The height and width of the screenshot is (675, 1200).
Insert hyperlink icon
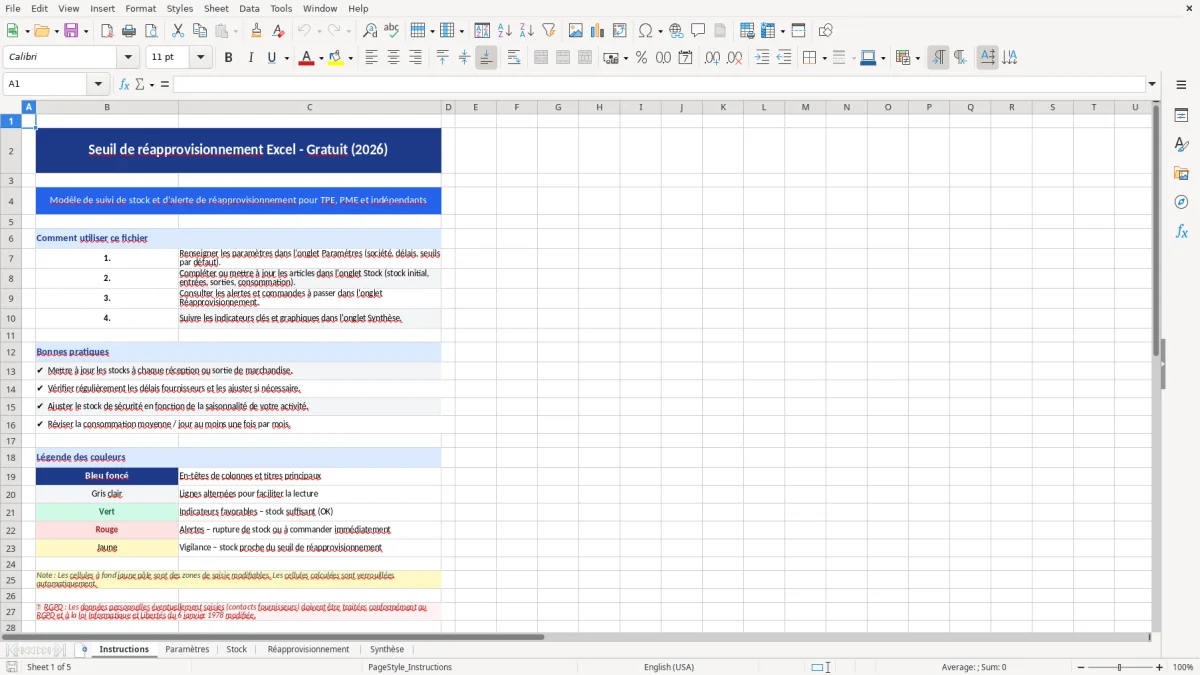click(x=676, y=31)
